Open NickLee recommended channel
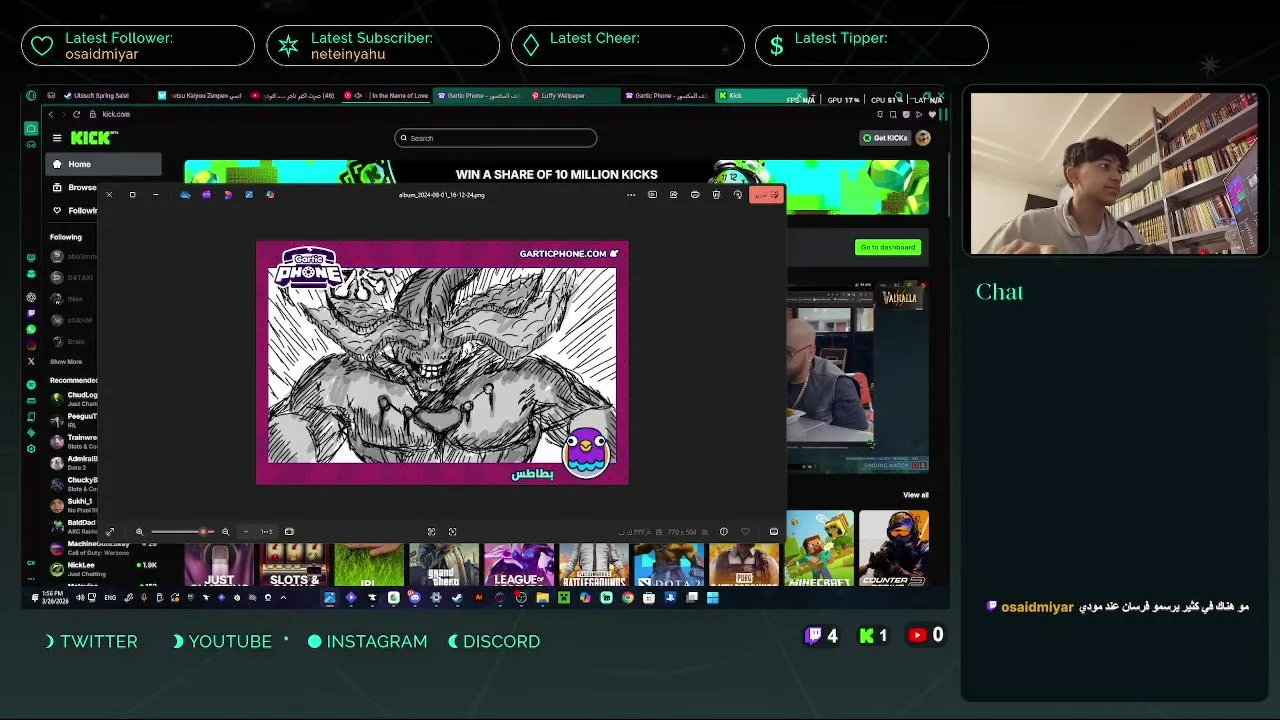Screen dimensions: 1280x720 (103, 568)
